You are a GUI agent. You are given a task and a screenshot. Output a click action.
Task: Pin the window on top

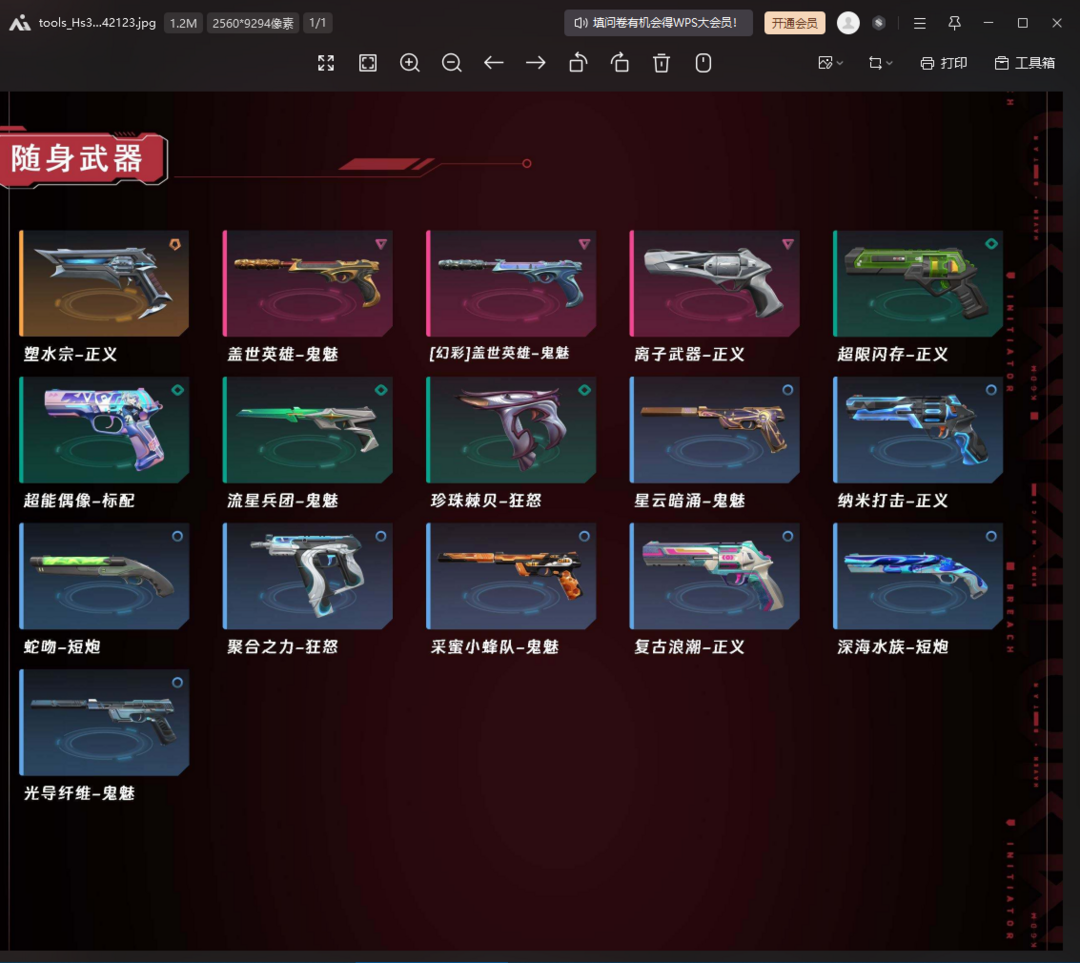tap(954, 23)
